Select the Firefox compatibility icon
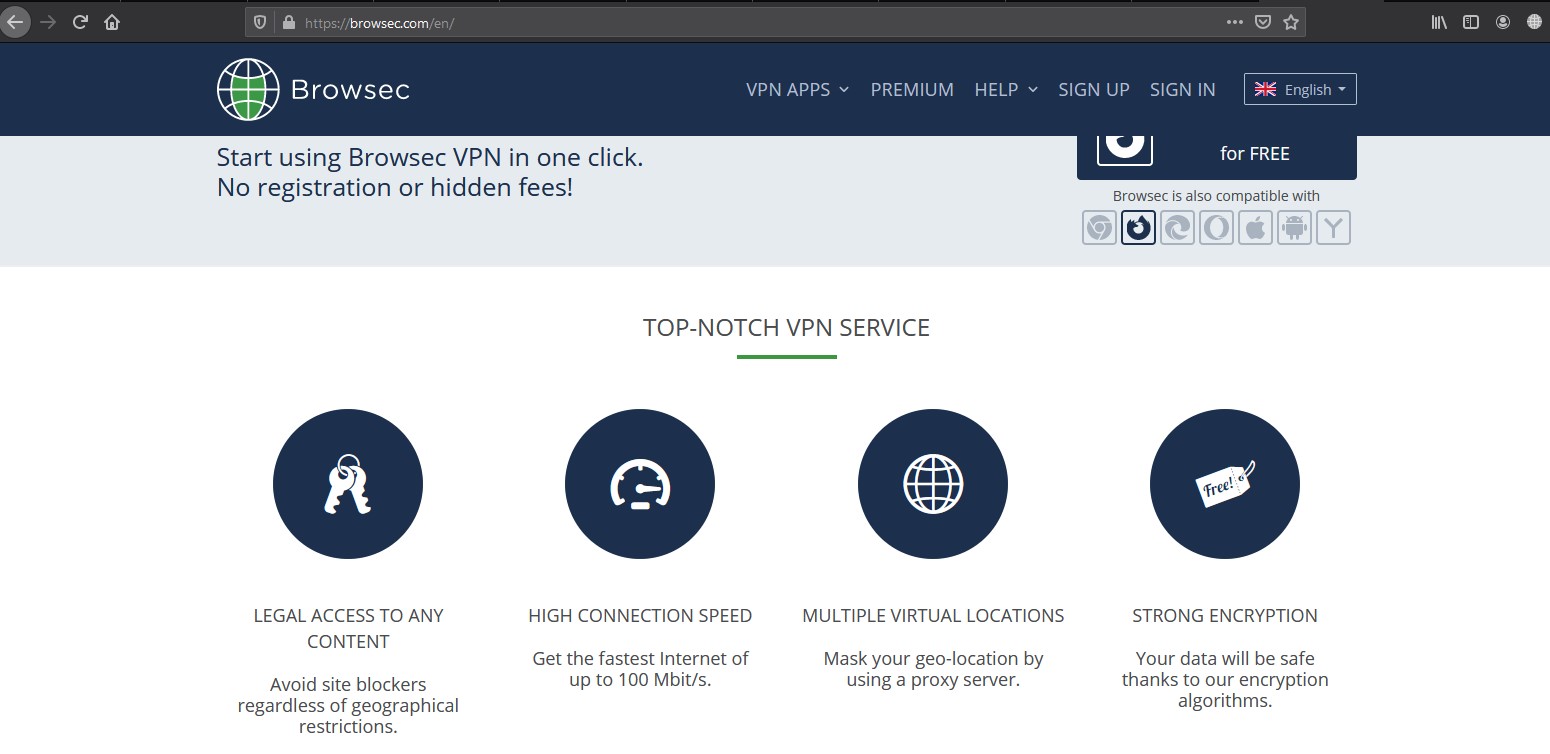 point(1138,228)
